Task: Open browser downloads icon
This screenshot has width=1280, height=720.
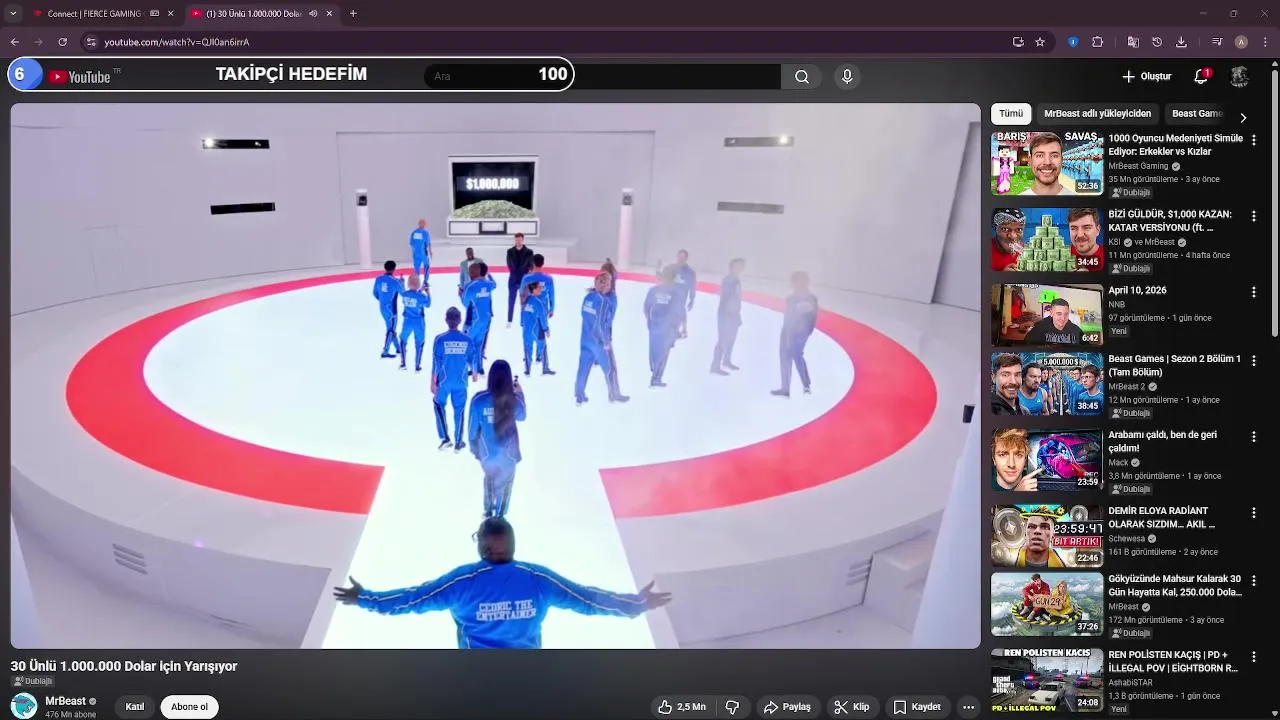Action: coord(1181,42)
